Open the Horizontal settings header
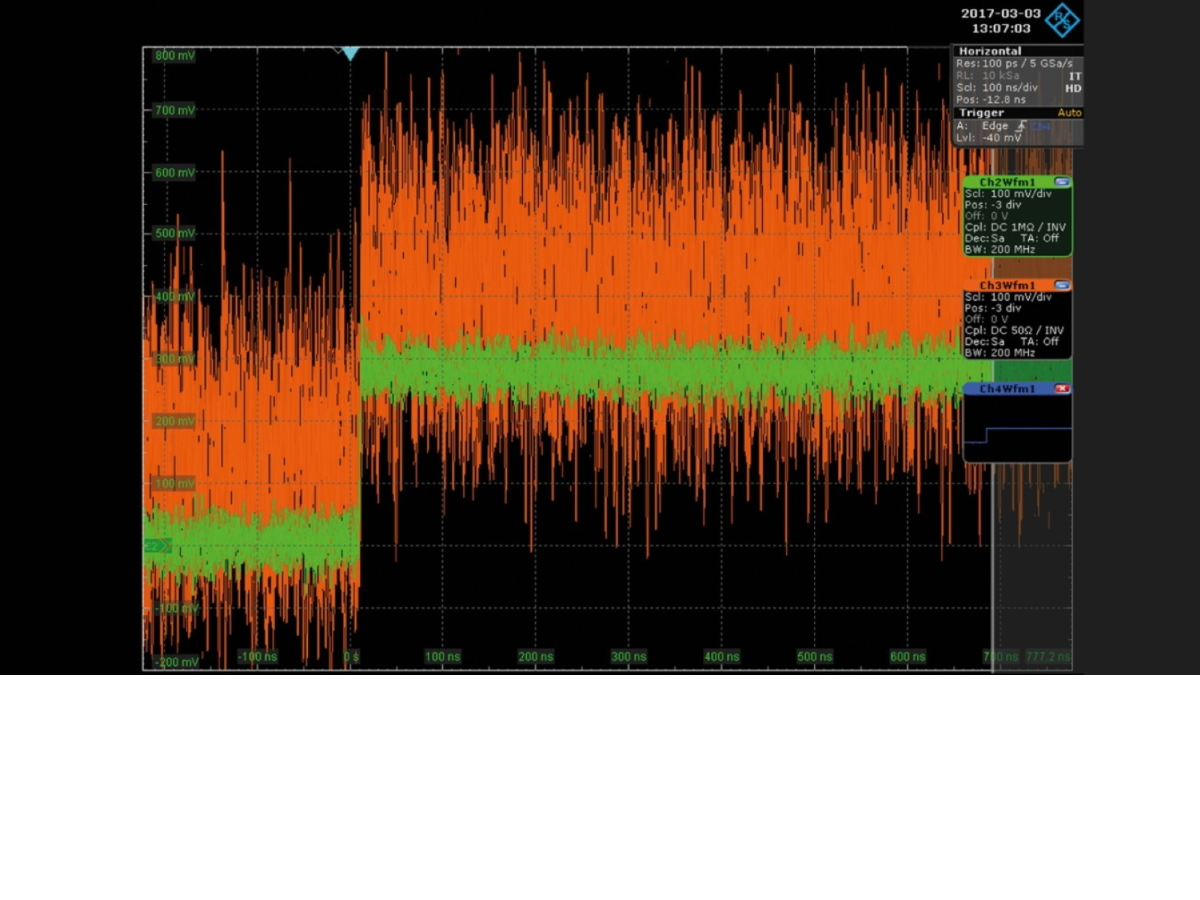This screenshot has height=900, width=1200. pos(990,51)
